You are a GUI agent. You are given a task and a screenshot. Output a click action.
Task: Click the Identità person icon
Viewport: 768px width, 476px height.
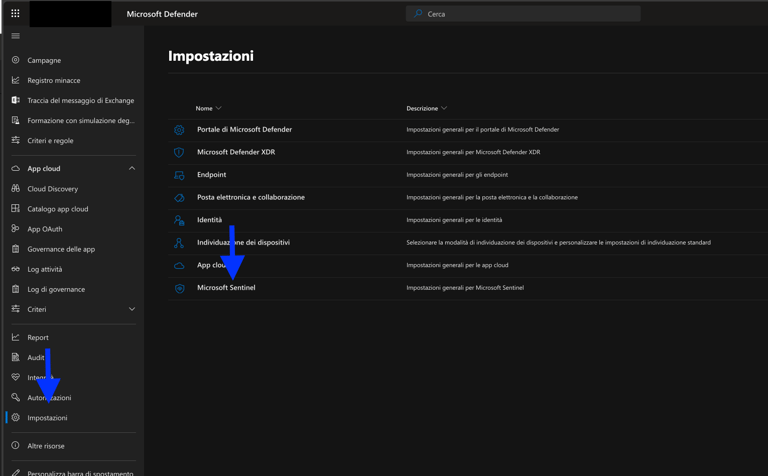click(x=179, y=220)
